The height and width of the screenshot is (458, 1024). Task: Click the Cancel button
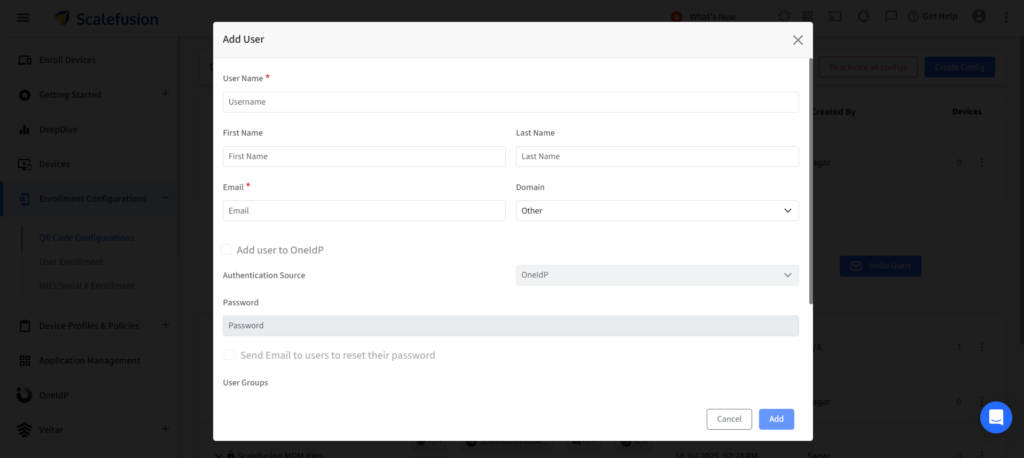pos(729,419)
